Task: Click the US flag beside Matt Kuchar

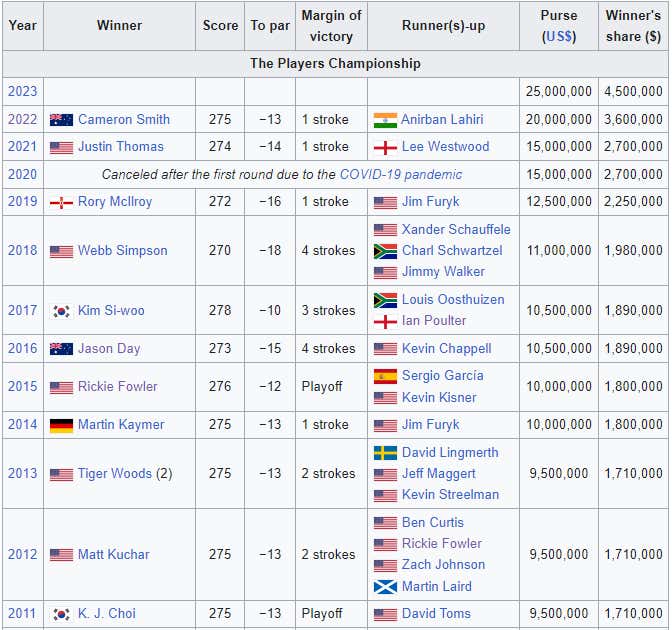Action: (61, 555)
